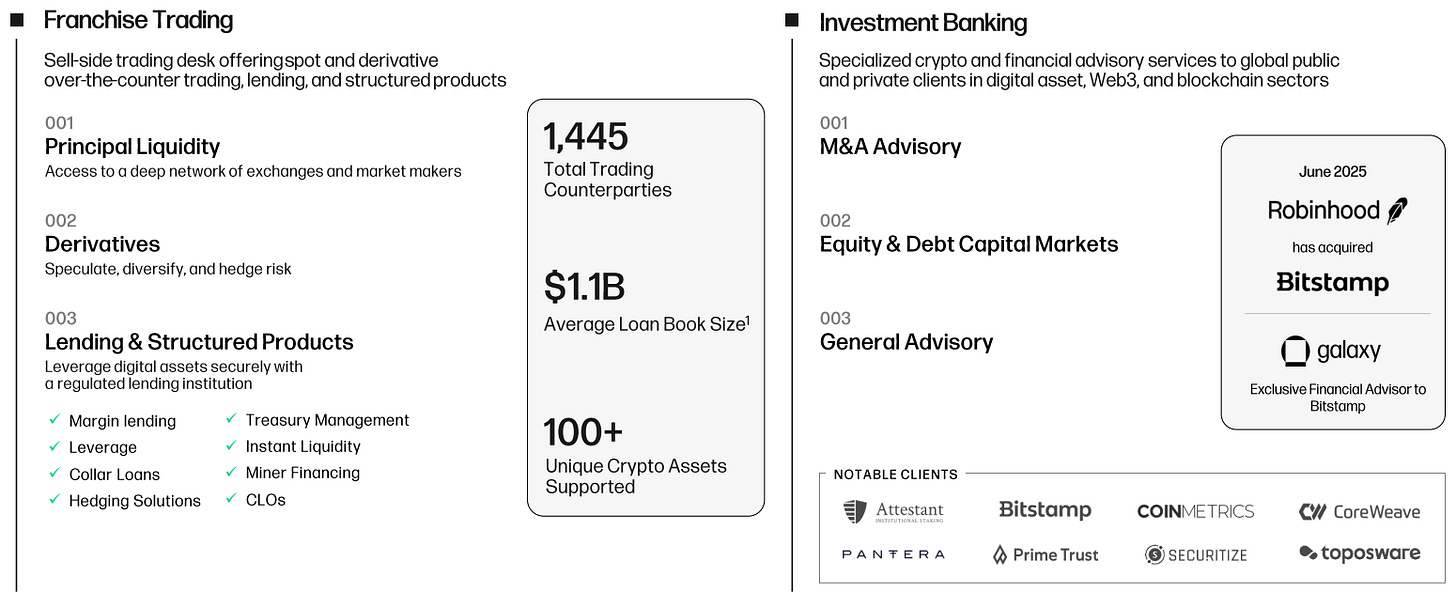Select the Principal Liquidity section heading
Image resolution: width=1456 pixels, height=595 pixels.
tap(132, 147)
